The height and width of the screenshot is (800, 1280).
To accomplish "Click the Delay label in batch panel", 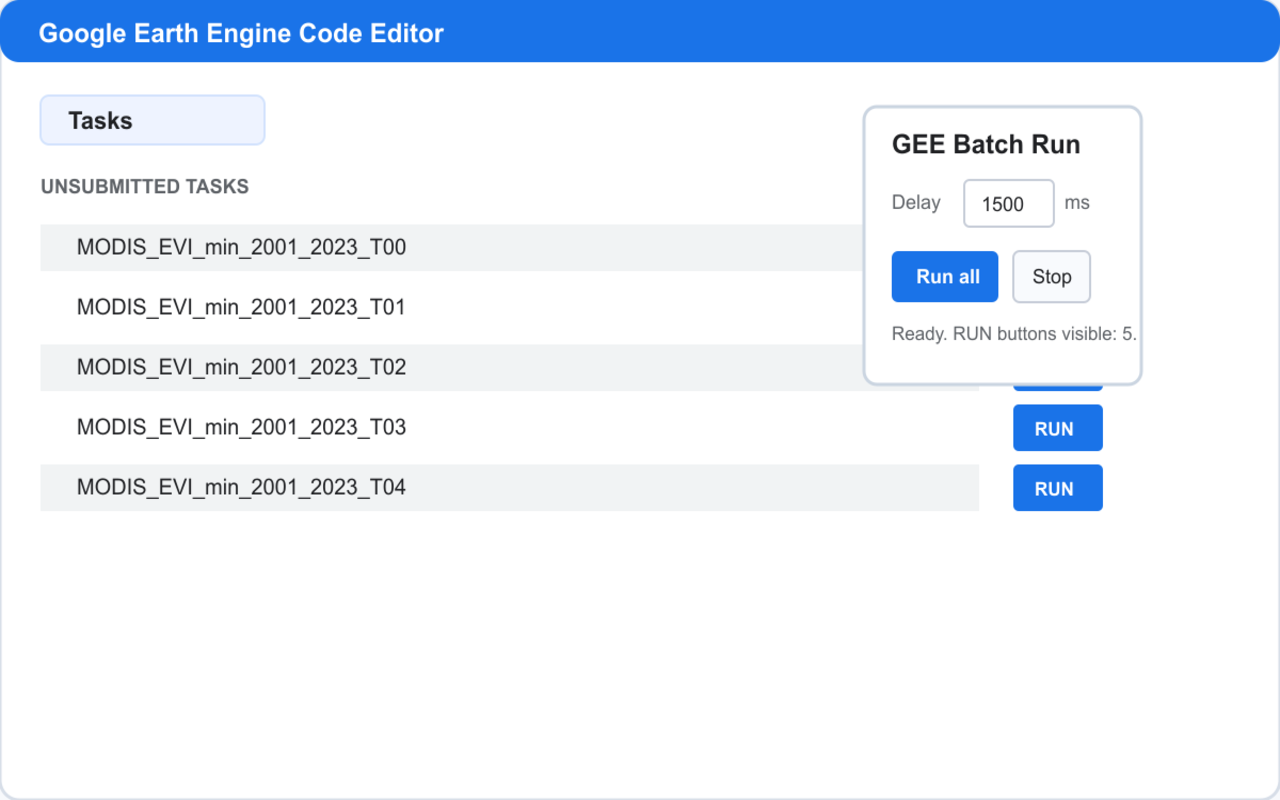I will 916,202.
